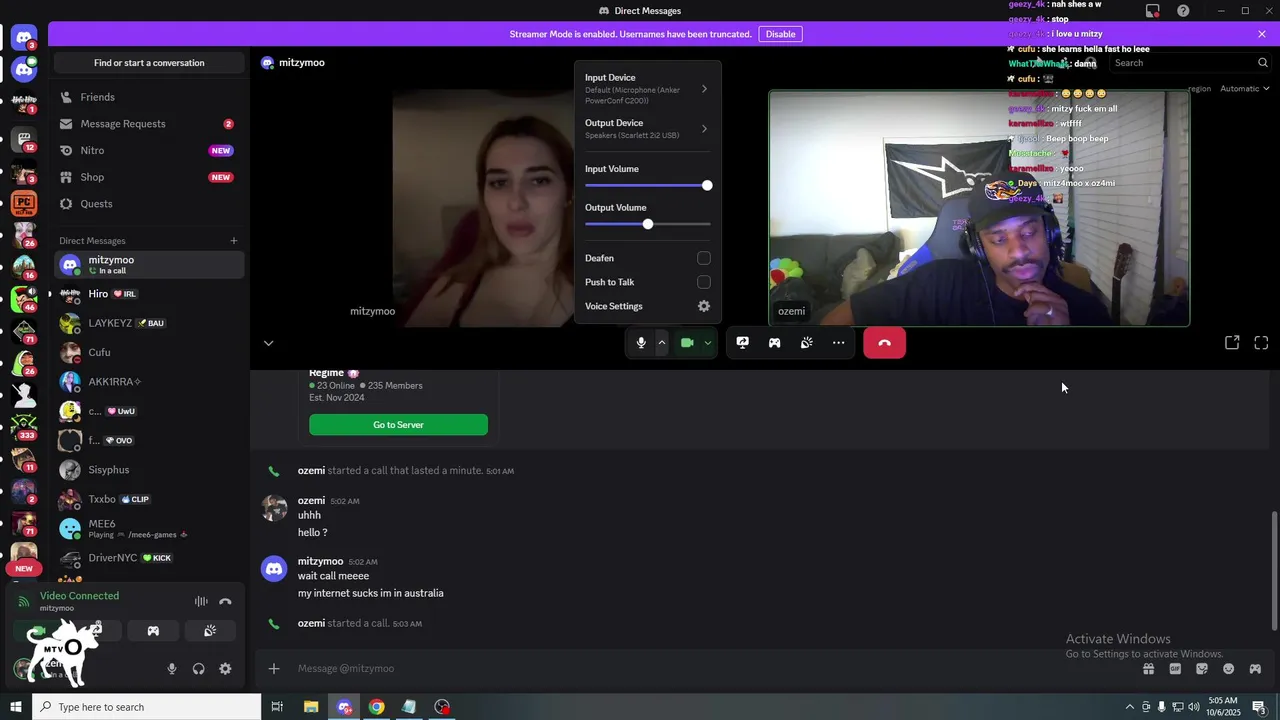Viewport: 1280px width, 720px height.
Task: Open soundboard in the call control bar
Action: coord(806,343)
